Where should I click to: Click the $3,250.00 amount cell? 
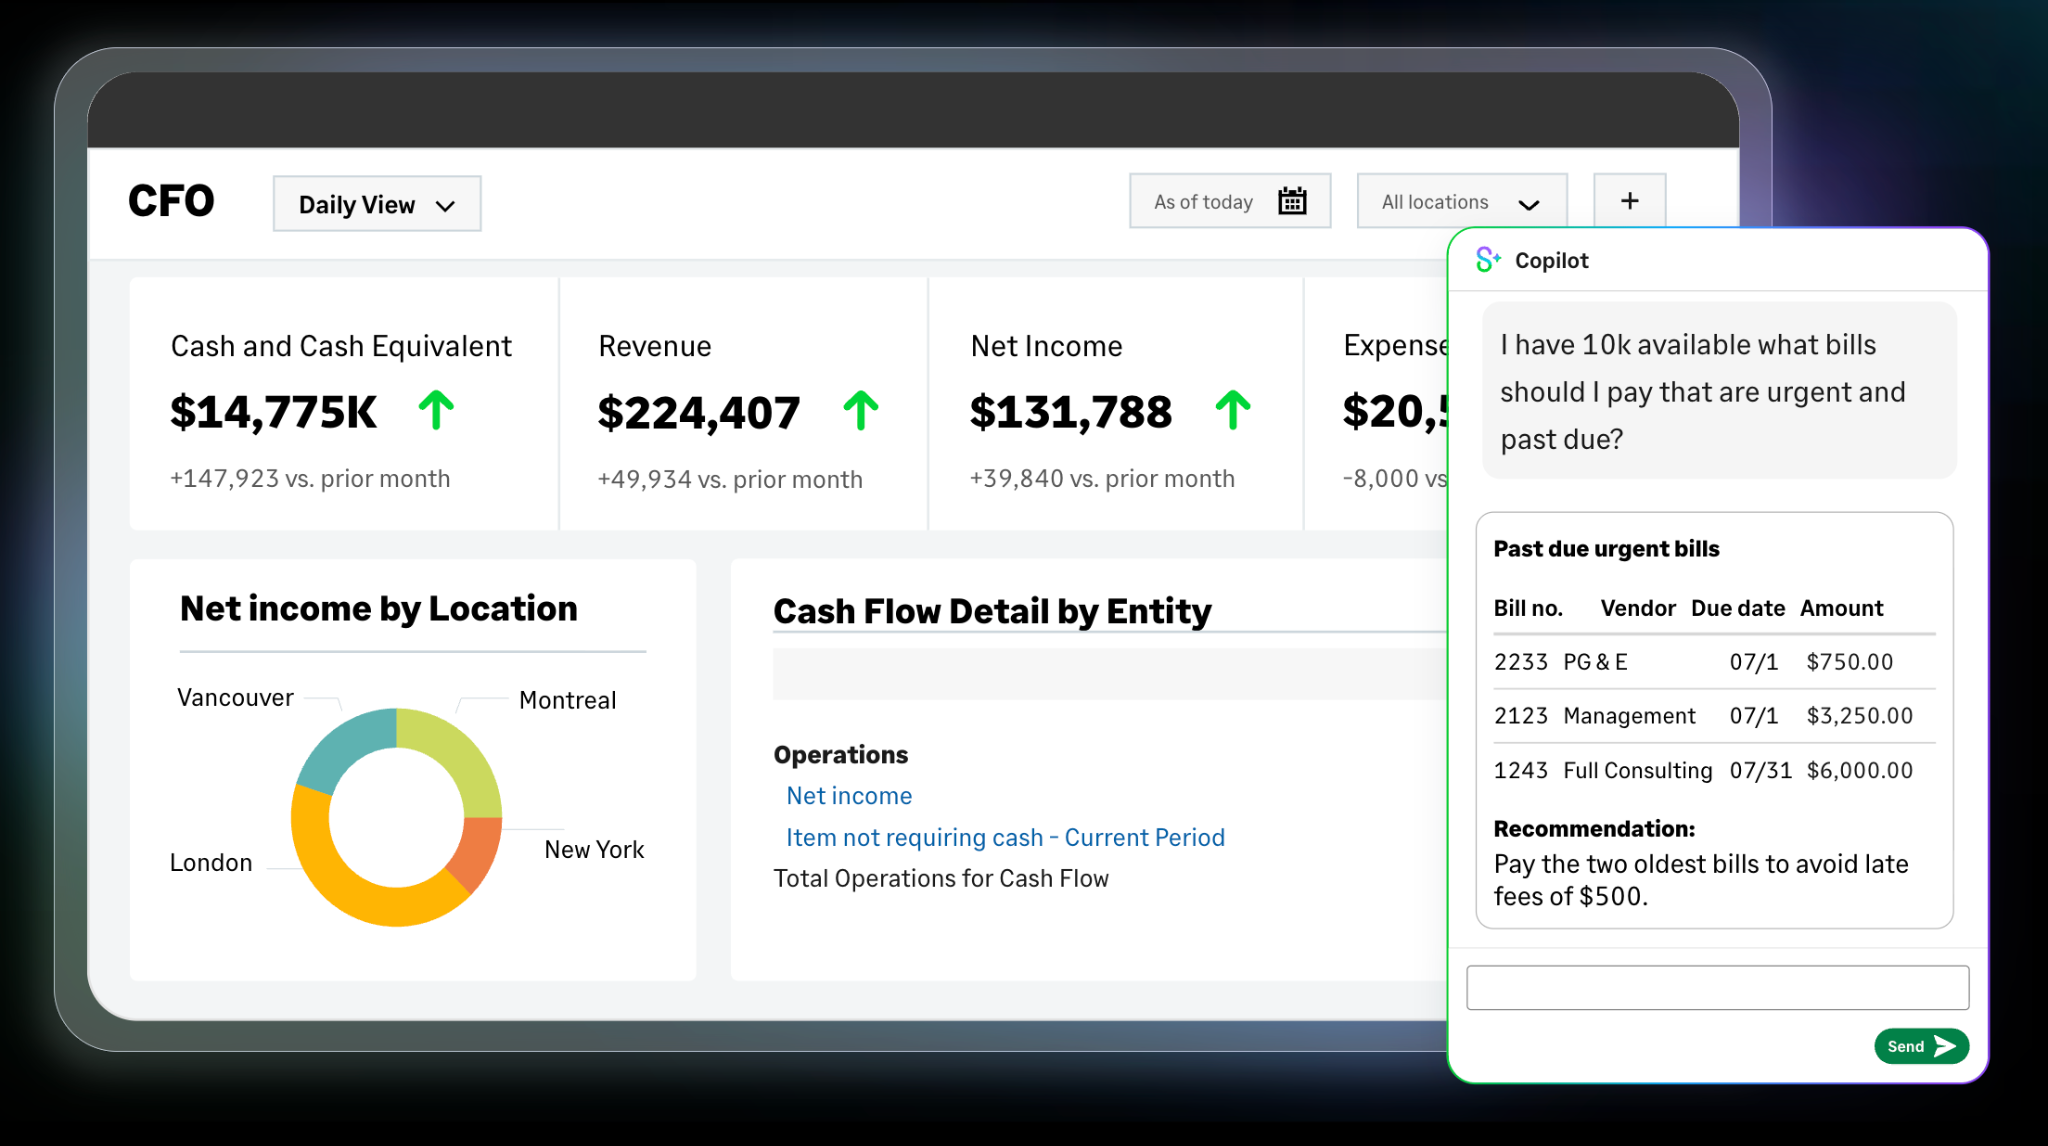[1859, 716]
